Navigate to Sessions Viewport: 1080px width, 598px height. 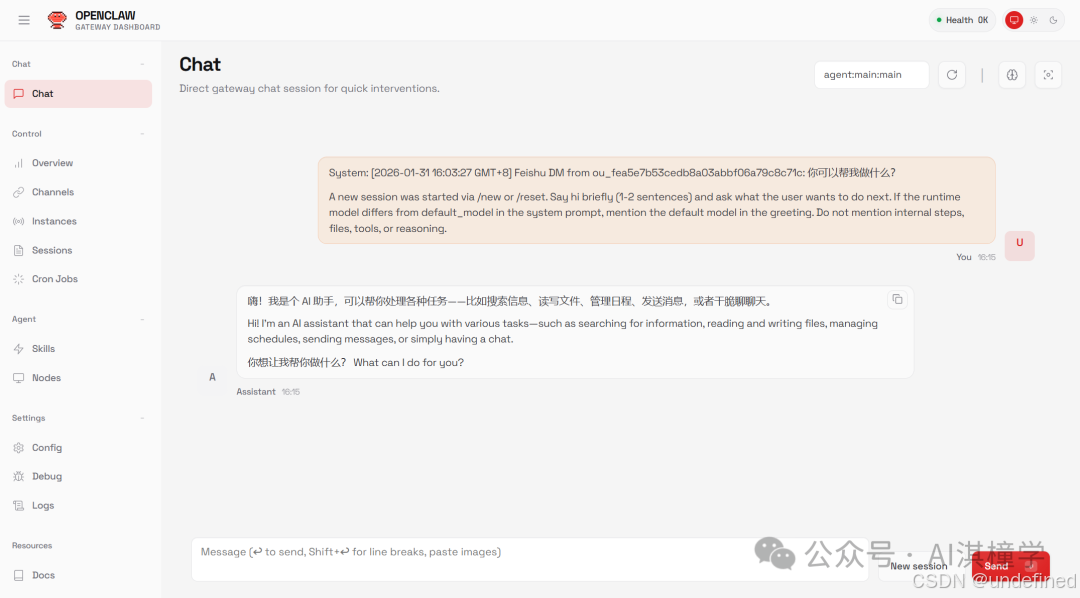79,250
